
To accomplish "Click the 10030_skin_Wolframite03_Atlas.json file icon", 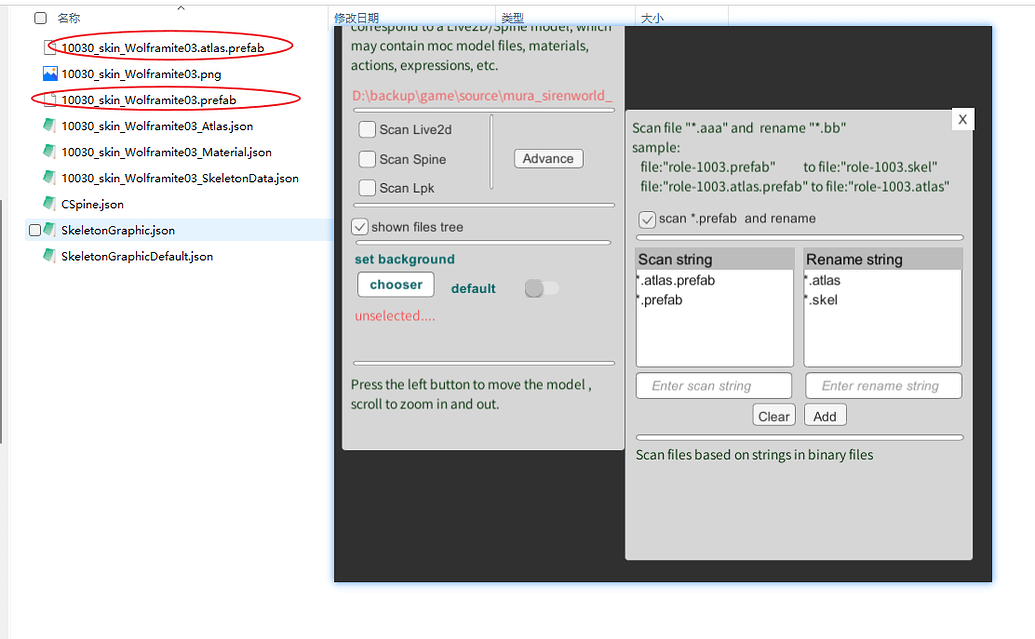I will (50, 126).
